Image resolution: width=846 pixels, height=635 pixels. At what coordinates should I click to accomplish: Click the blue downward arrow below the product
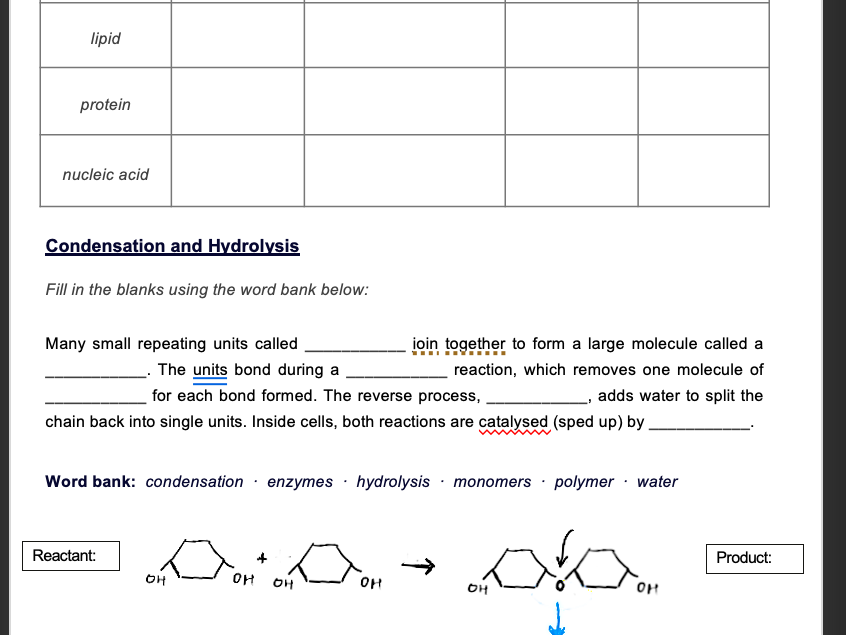point(557,619)
